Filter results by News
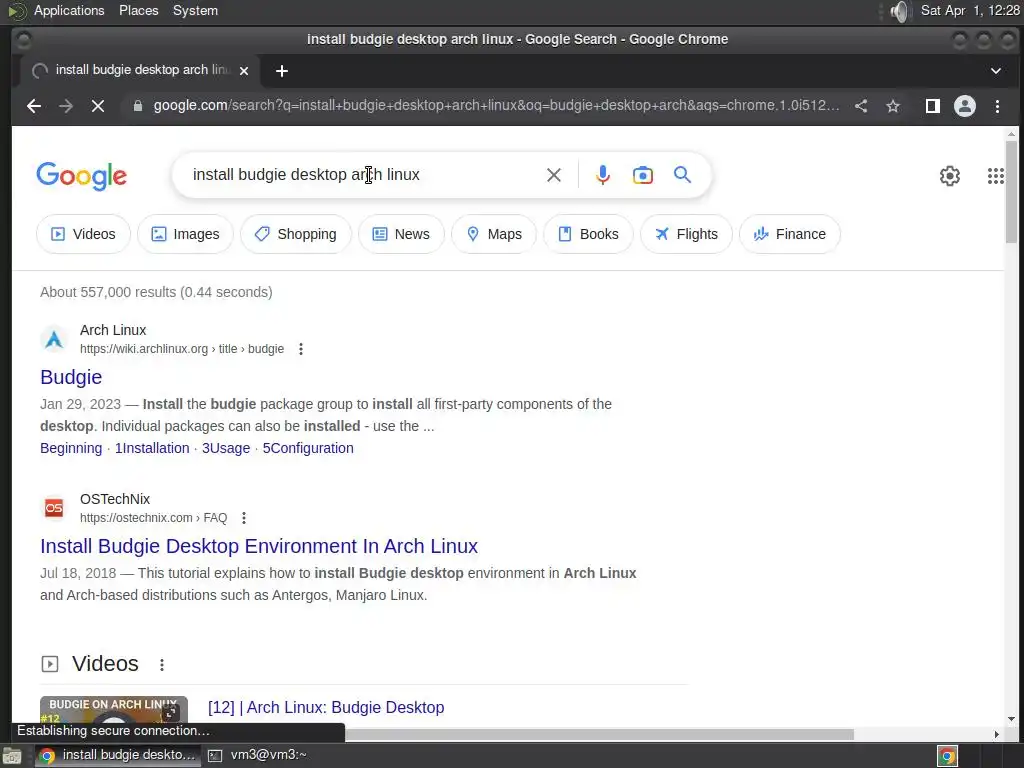This screenshot has width=1024, height=768. point(401,234)
